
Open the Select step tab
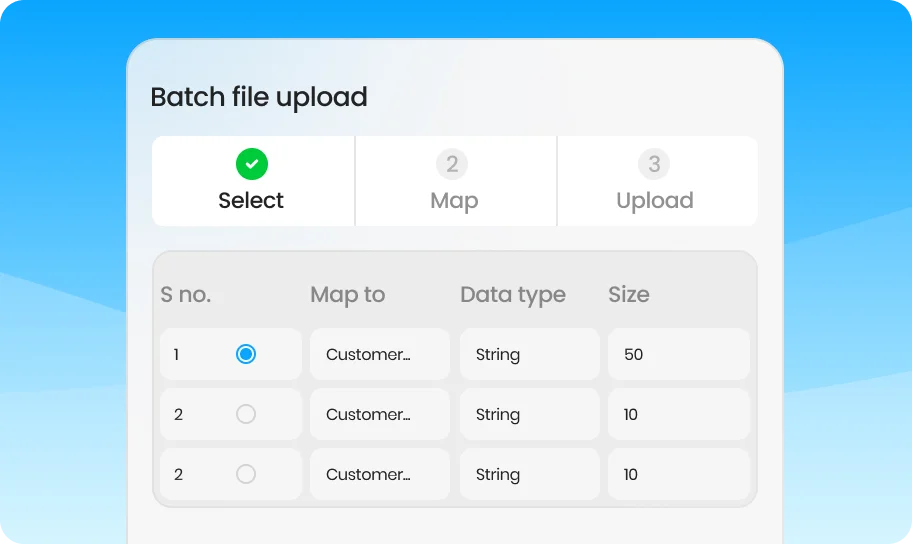pyautogui.click(x=253, y=181)
